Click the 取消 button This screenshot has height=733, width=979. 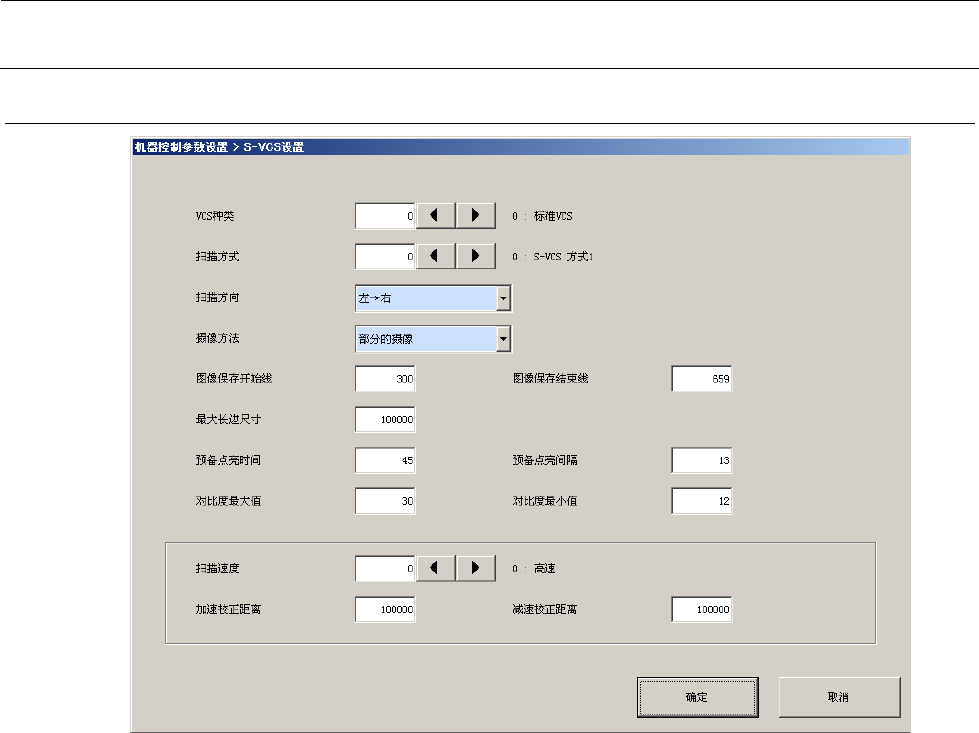(x=839, y=697)
